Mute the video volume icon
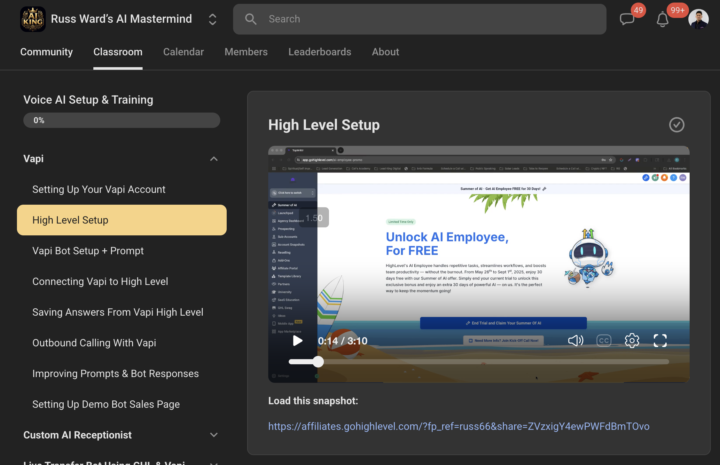This screenshot has height=465, width=720. 575,341
